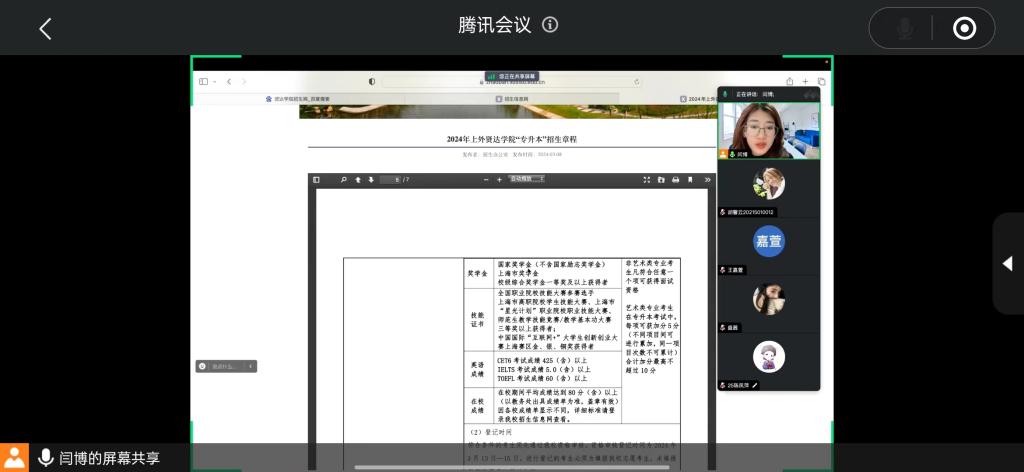Tap the round record button at top right
Screen dimensions: 1024x472
coord(964,28)
